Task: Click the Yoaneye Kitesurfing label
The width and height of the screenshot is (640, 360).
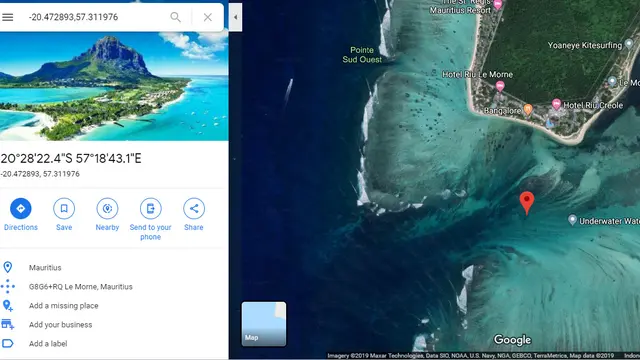Action: click(584, 45)
